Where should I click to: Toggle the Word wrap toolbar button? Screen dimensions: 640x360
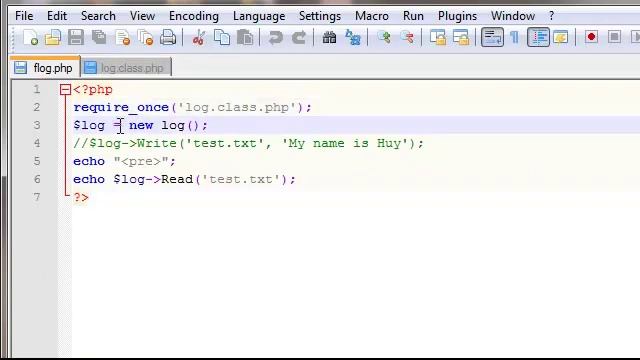tap(492, 38)
